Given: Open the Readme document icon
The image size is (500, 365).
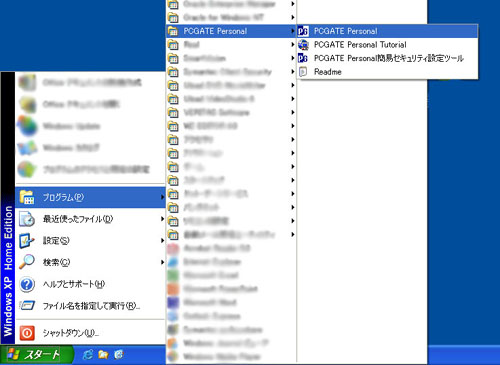Looking at the screenshot, I should (303, 72).
